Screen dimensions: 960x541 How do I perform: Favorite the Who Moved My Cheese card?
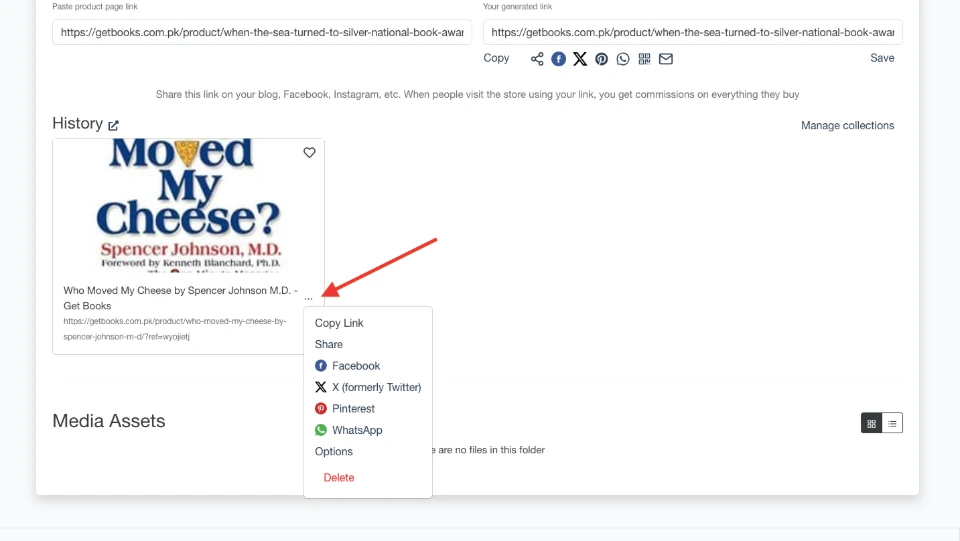coord(309,153)
